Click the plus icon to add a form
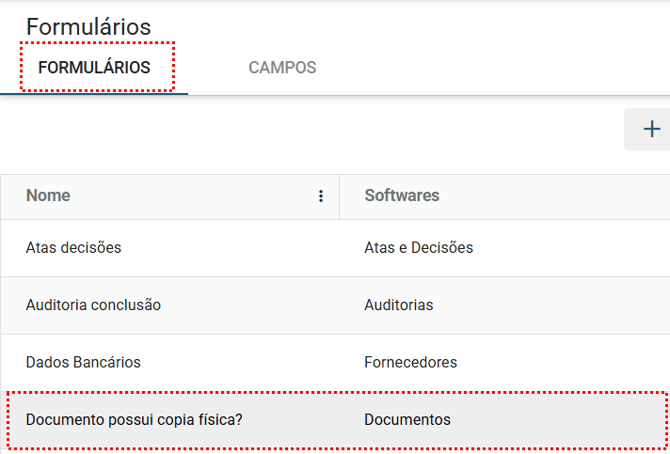The height and width of the screenshot is (454, 670). [651, 129]
